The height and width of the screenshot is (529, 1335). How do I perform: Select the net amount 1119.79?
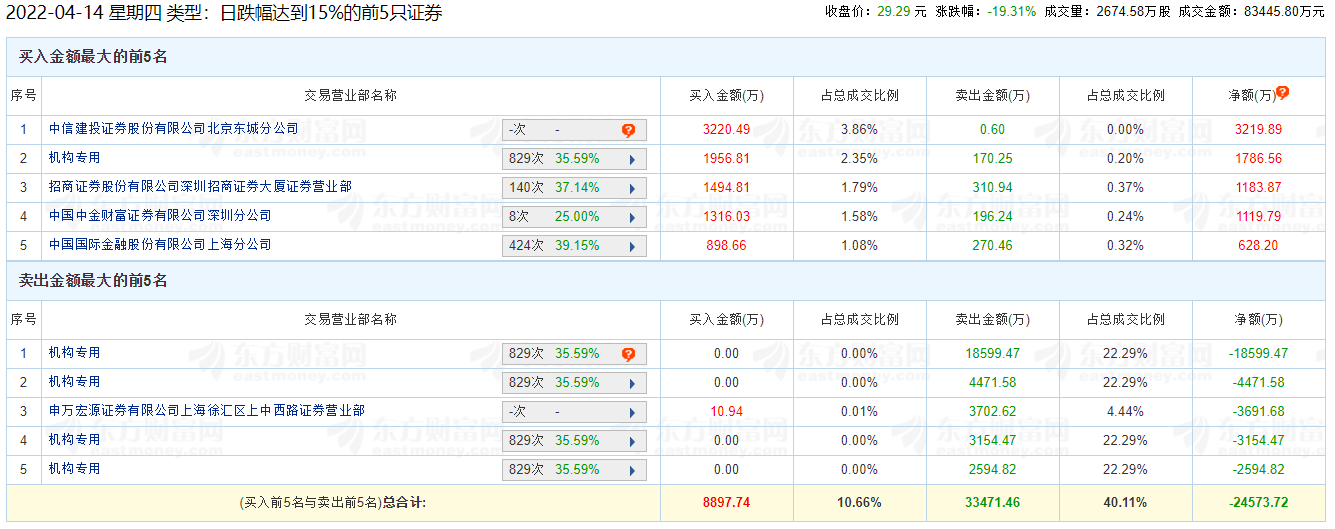(1258, 217)
